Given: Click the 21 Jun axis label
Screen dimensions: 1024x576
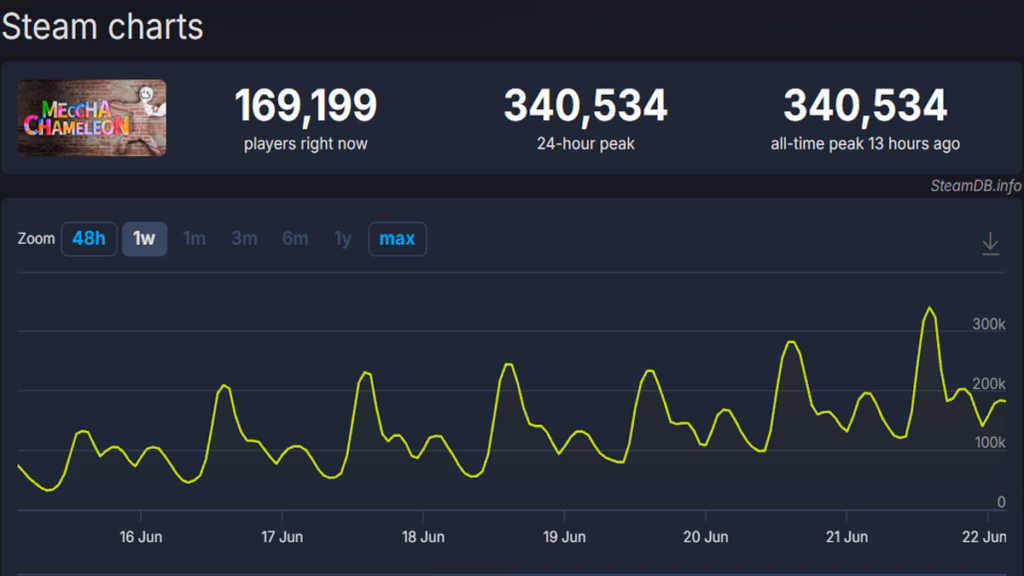Looking at the screenshot, I should [x=846, y=537].
